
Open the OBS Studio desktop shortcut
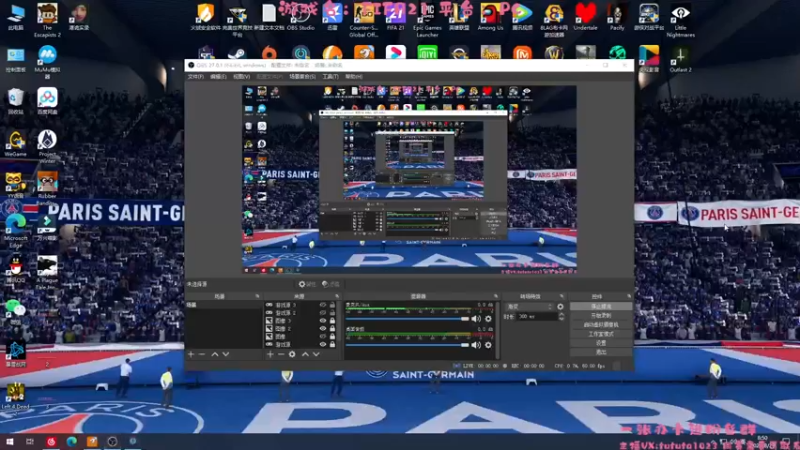pyautogui.click(x=301, y=18)
